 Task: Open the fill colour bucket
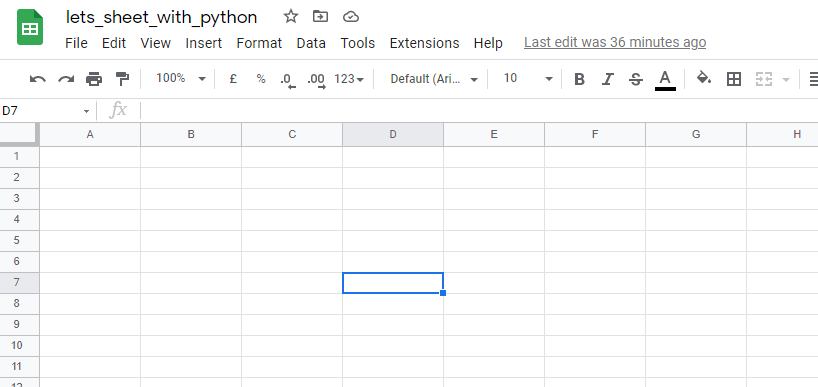(704, 79)
